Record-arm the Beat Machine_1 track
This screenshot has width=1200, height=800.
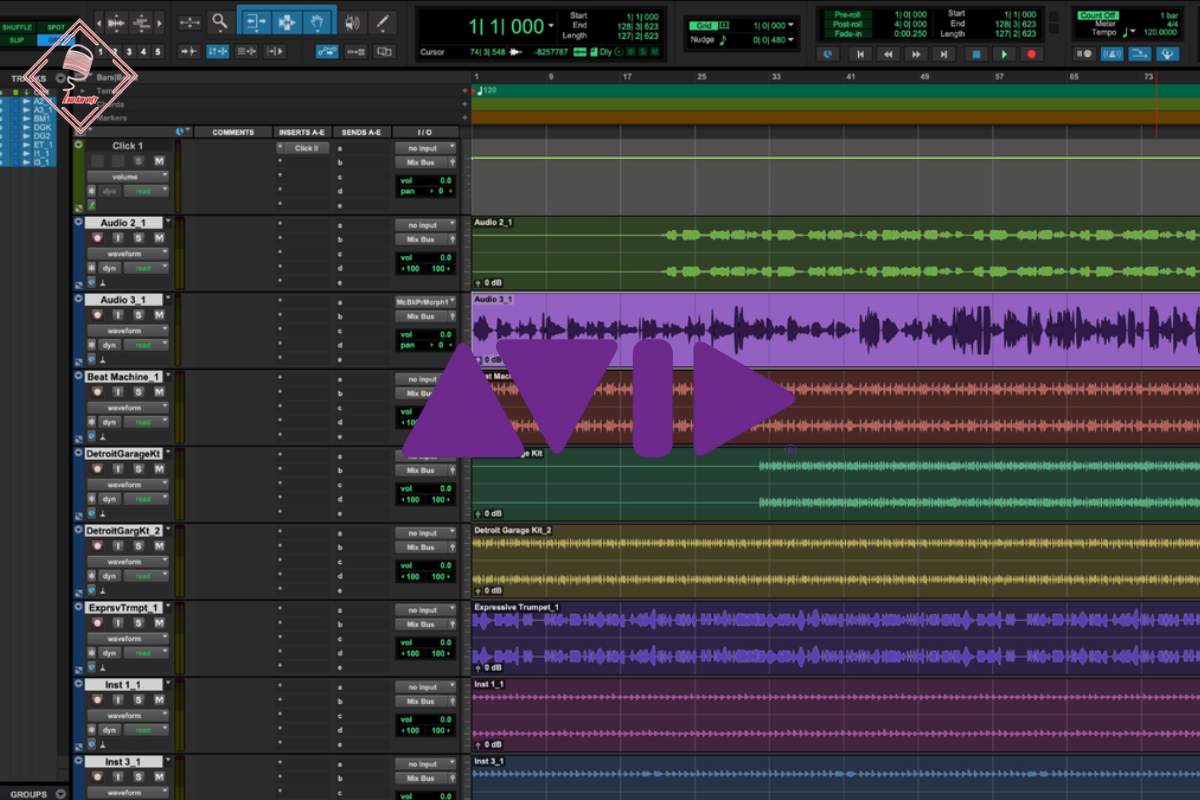coord(97,392)
